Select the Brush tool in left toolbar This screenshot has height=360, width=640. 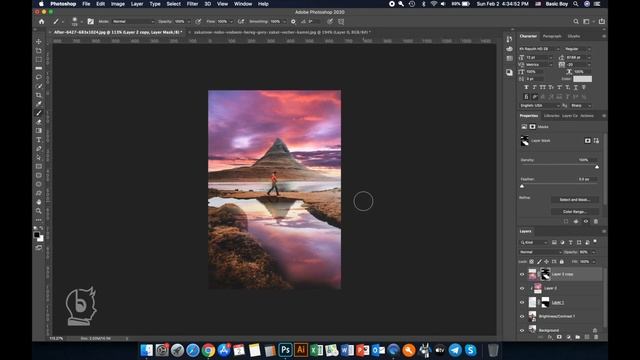[x=39, y=113]
